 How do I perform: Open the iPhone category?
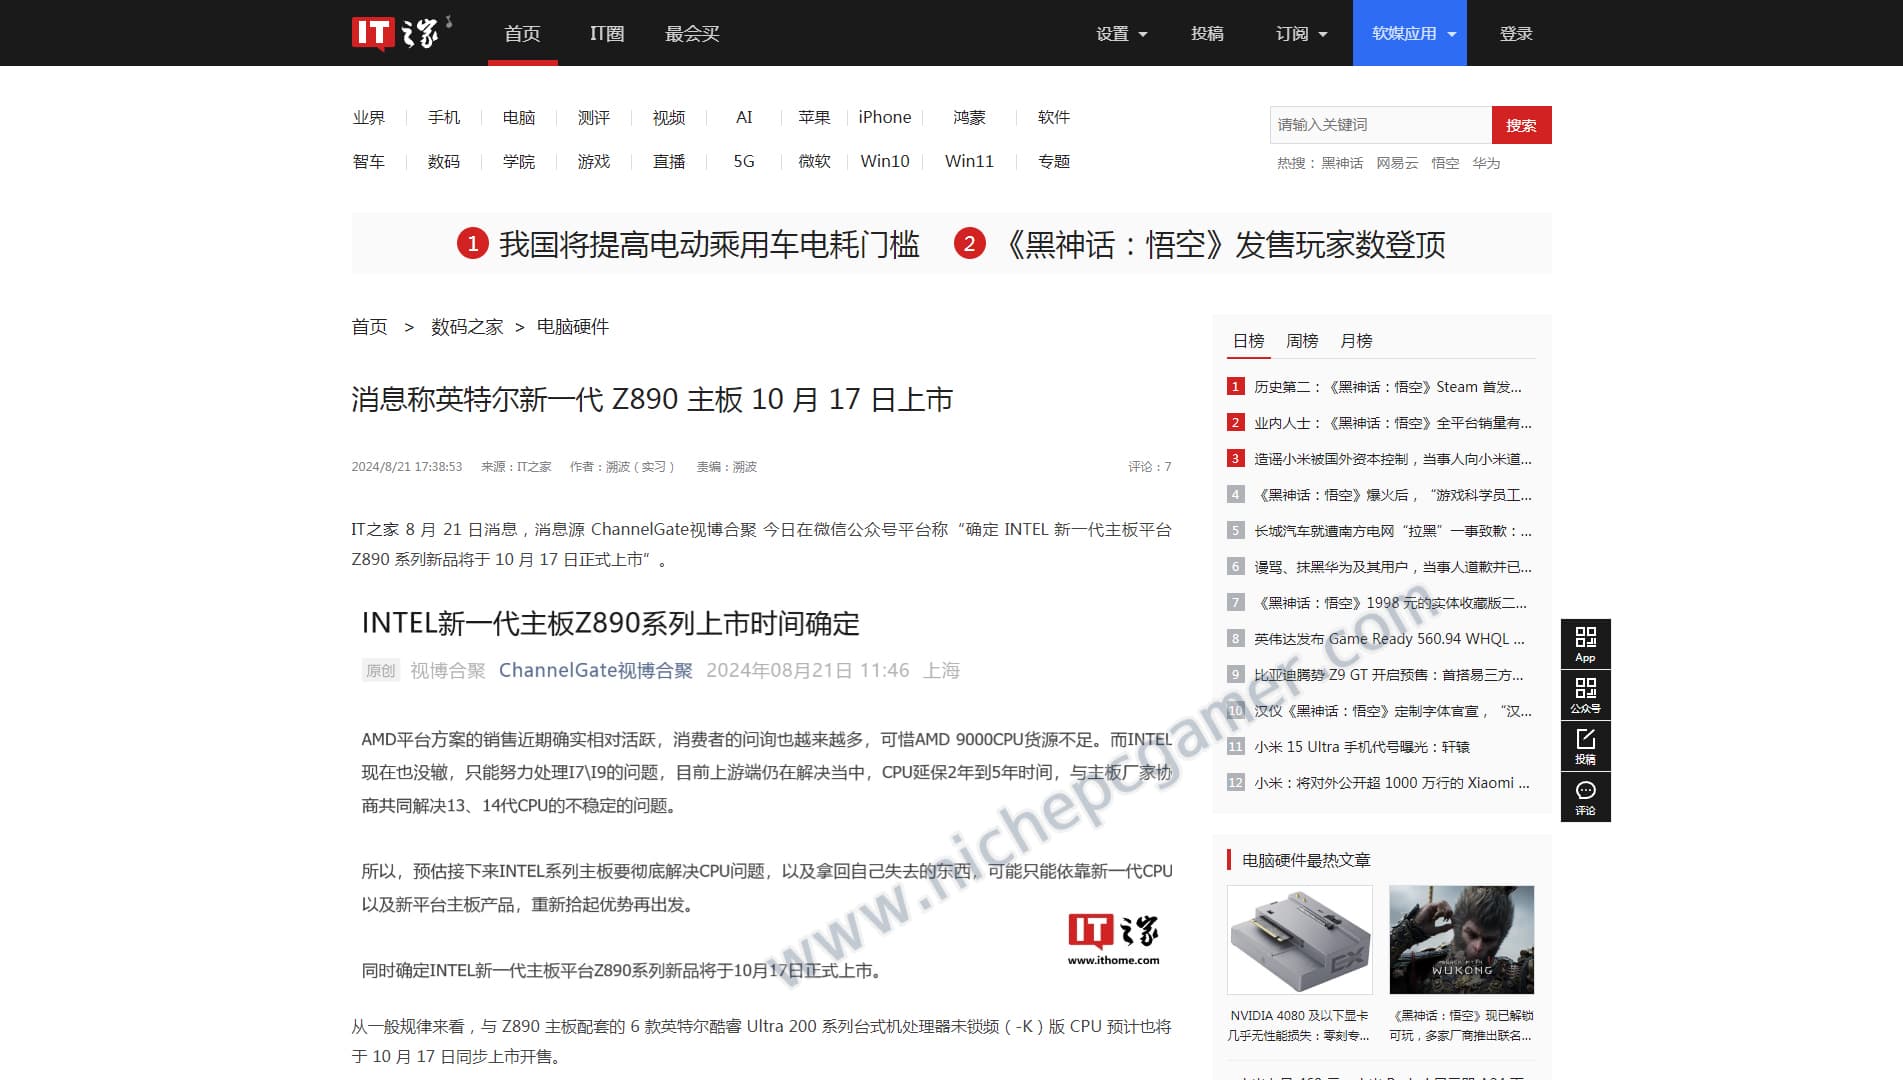(x=885, y=117)
